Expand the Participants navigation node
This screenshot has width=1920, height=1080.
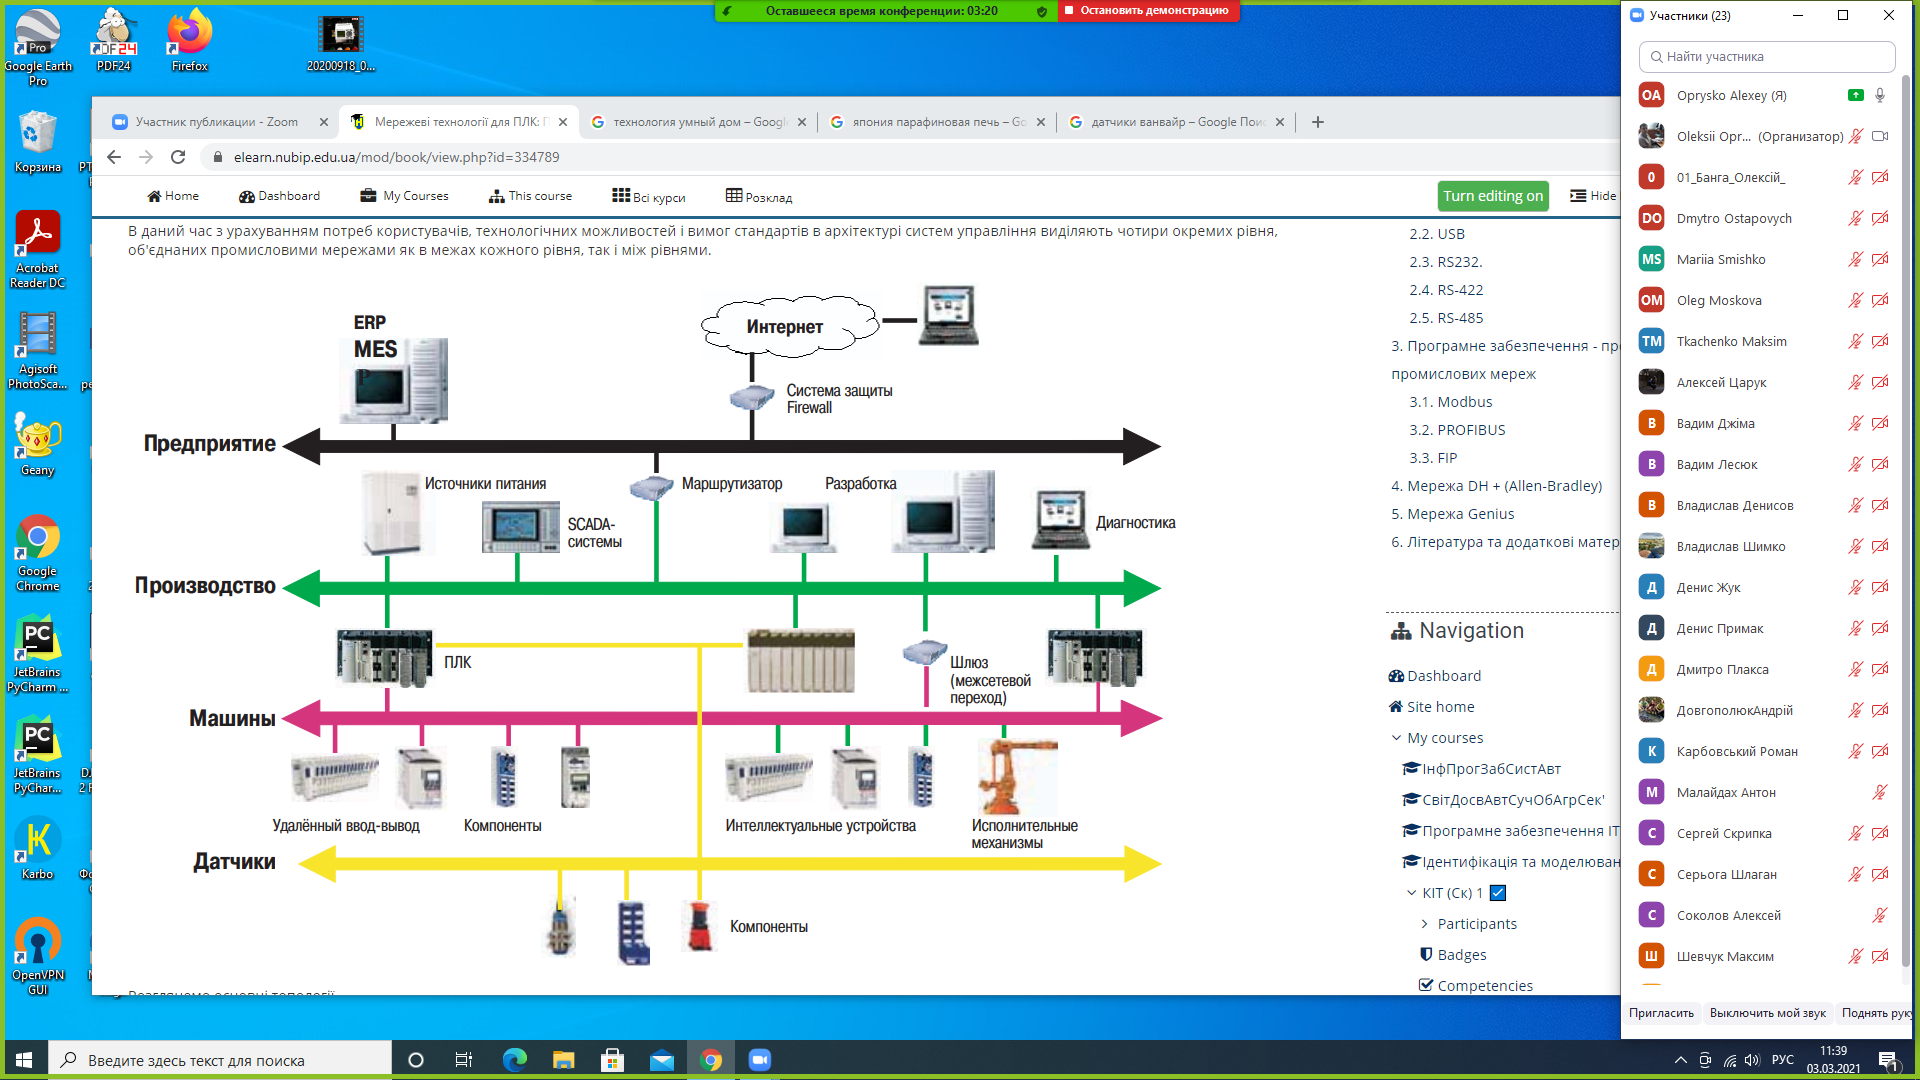click(x=1425, y=924)
